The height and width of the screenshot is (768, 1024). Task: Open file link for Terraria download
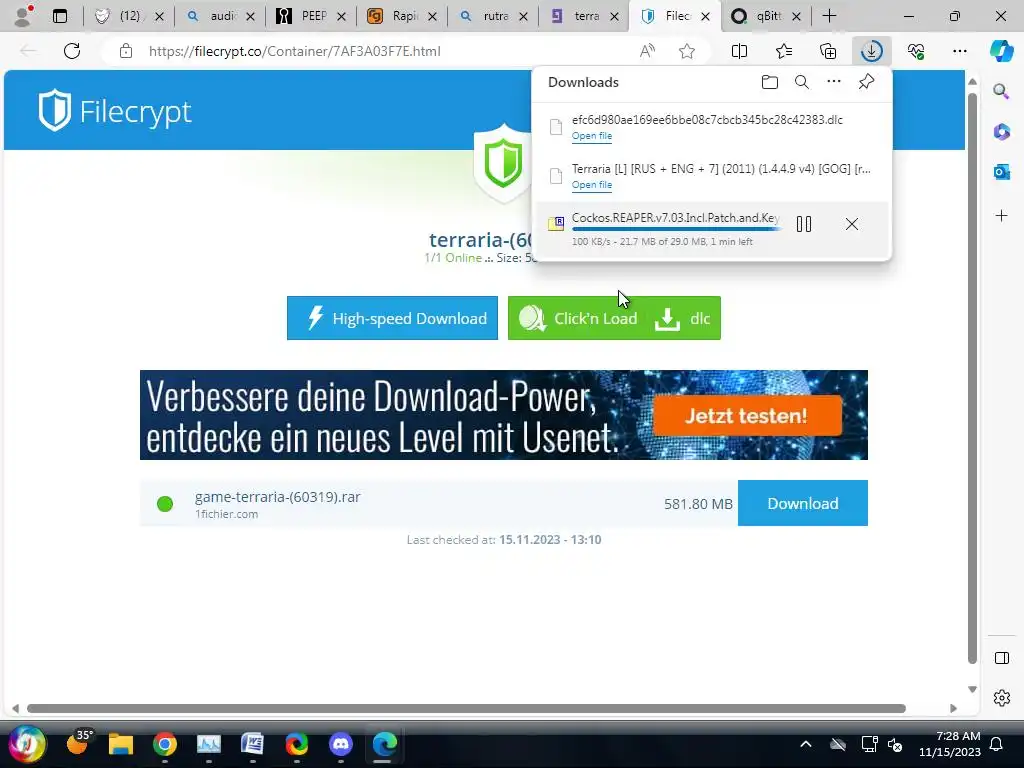(592, 185)
